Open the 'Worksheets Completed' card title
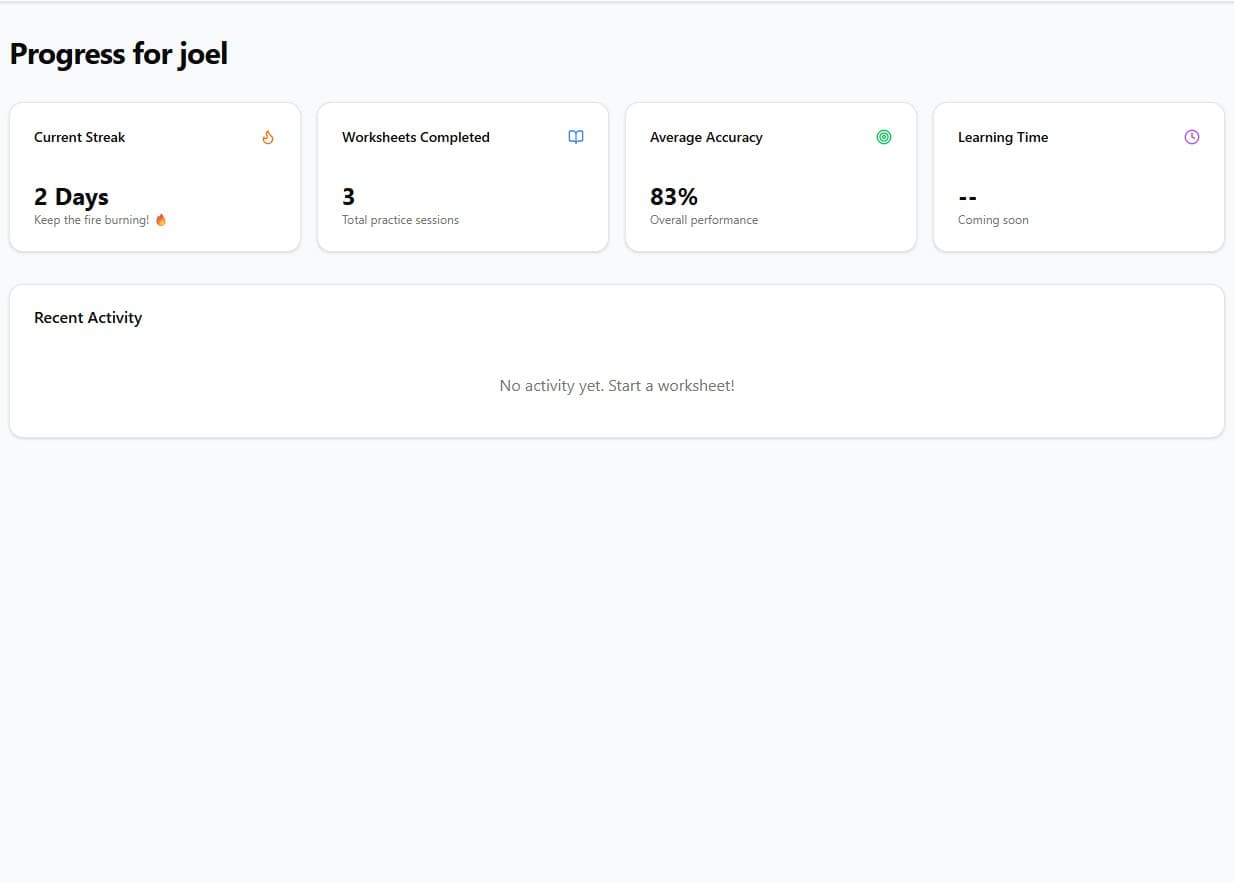This screenshot has height=882, width=1234. pos(416,138)
